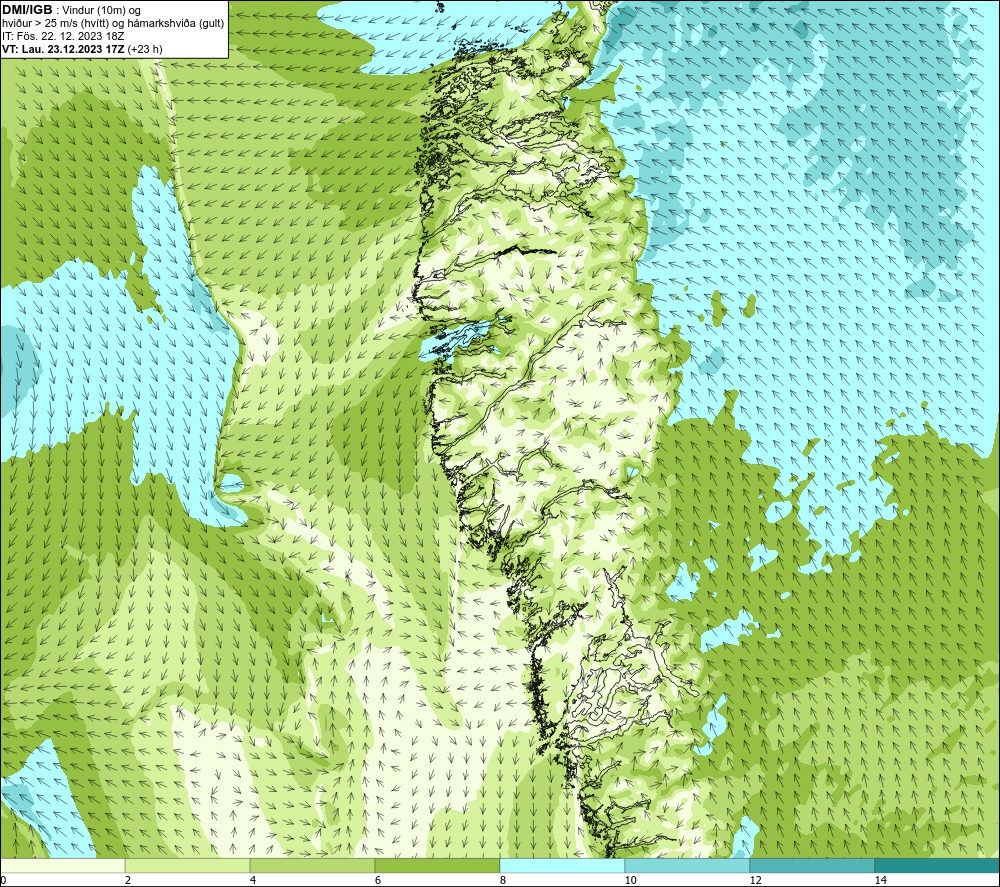Click the scale label "4"
The image size is (1000, 887).
[253, 880]
